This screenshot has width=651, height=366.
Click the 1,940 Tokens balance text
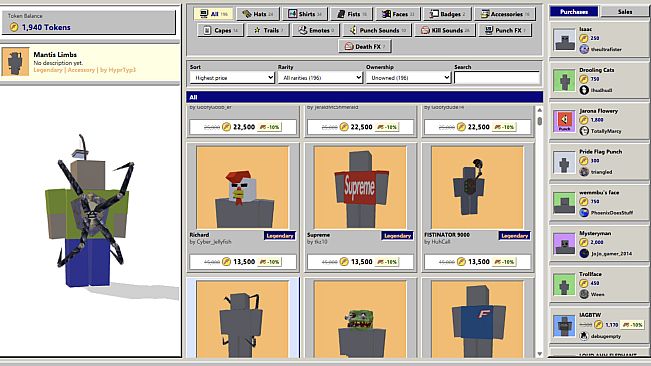click(x=46, y=27)
